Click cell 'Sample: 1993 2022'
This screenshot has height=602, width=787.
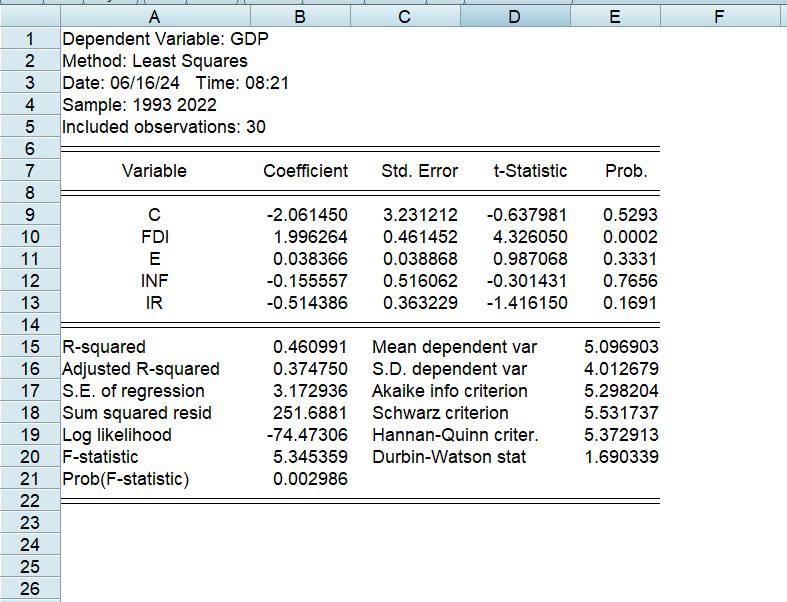click(139, 105)
